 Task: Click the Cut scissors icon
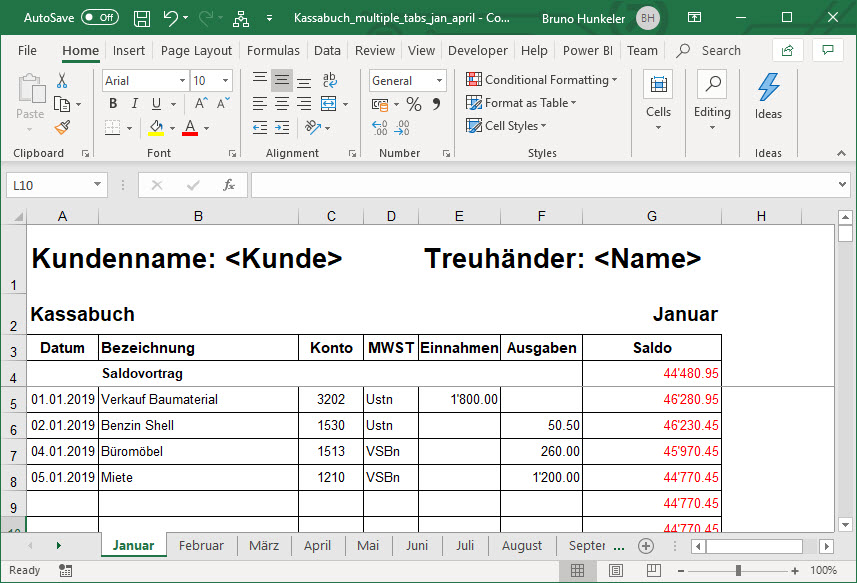pyautogui.click(x=62, y=81)
